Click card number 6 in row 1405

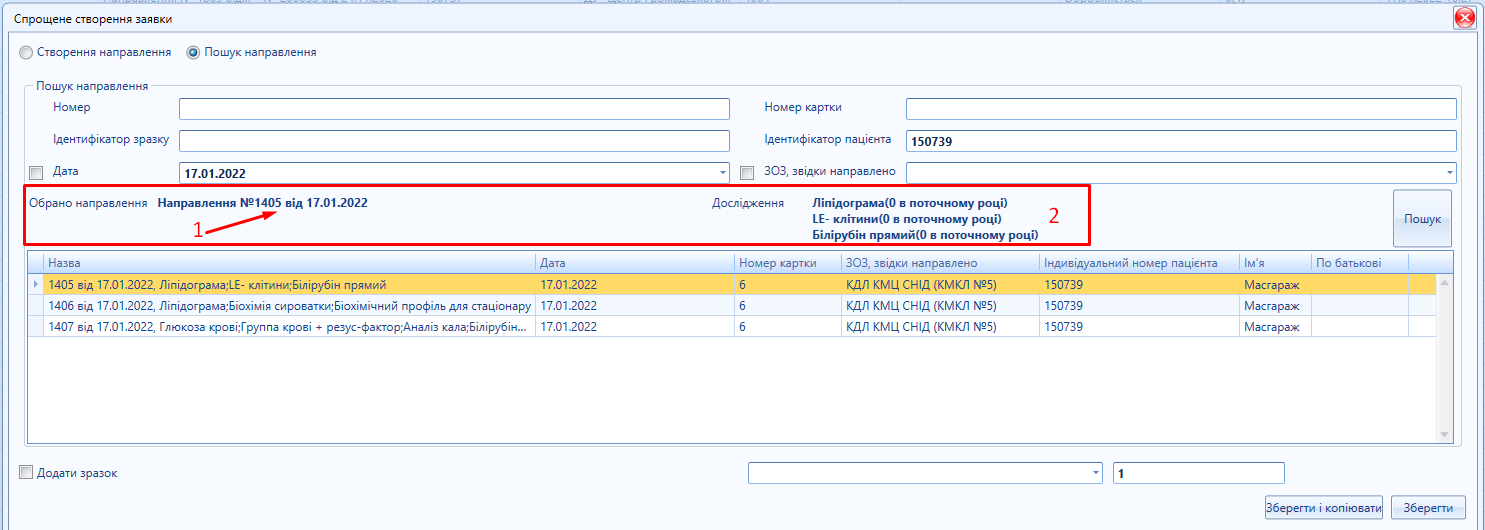pyautogui.click(x=787, y=284)
